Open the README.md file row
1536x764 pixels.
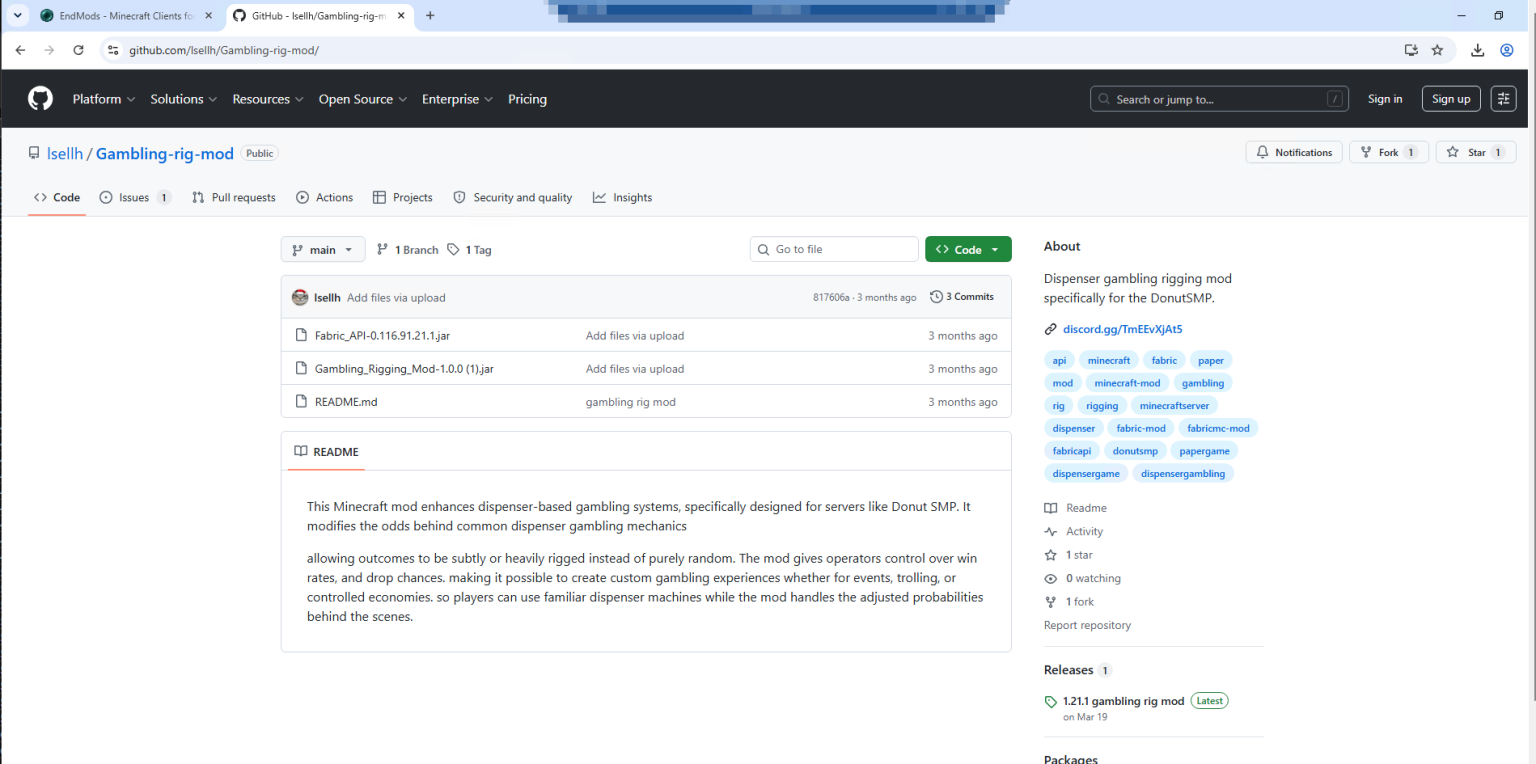(646, 402)
